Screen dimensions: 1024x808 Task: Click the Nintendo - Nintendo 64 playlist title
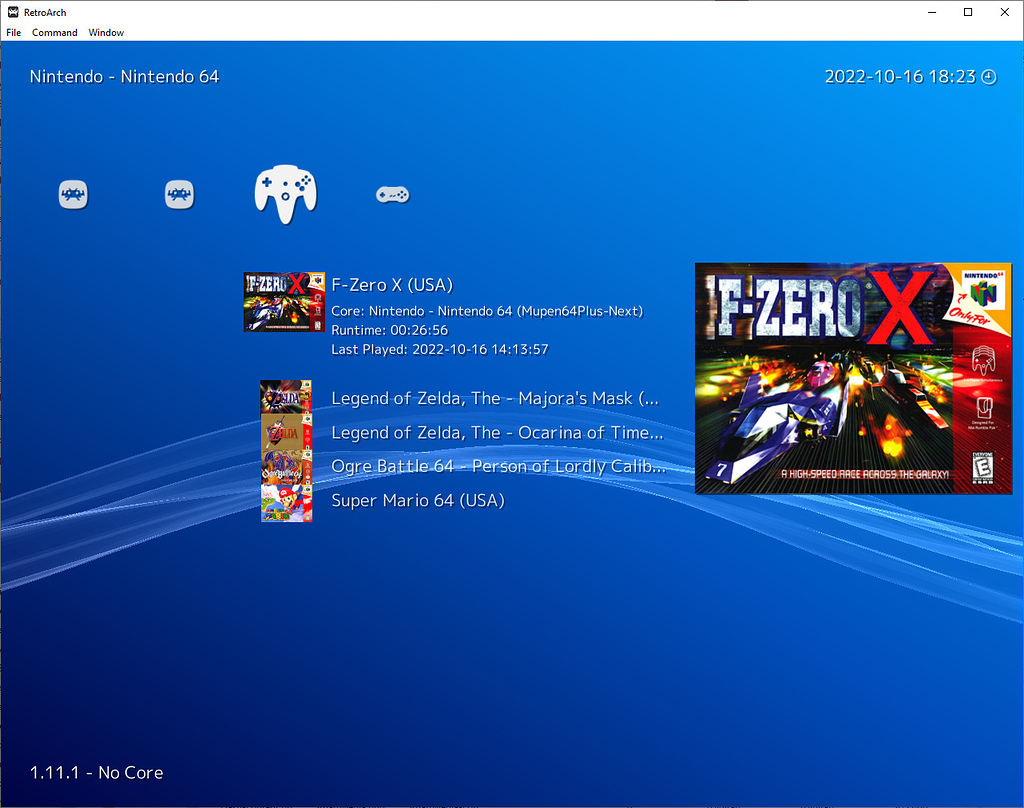[124, 76]
